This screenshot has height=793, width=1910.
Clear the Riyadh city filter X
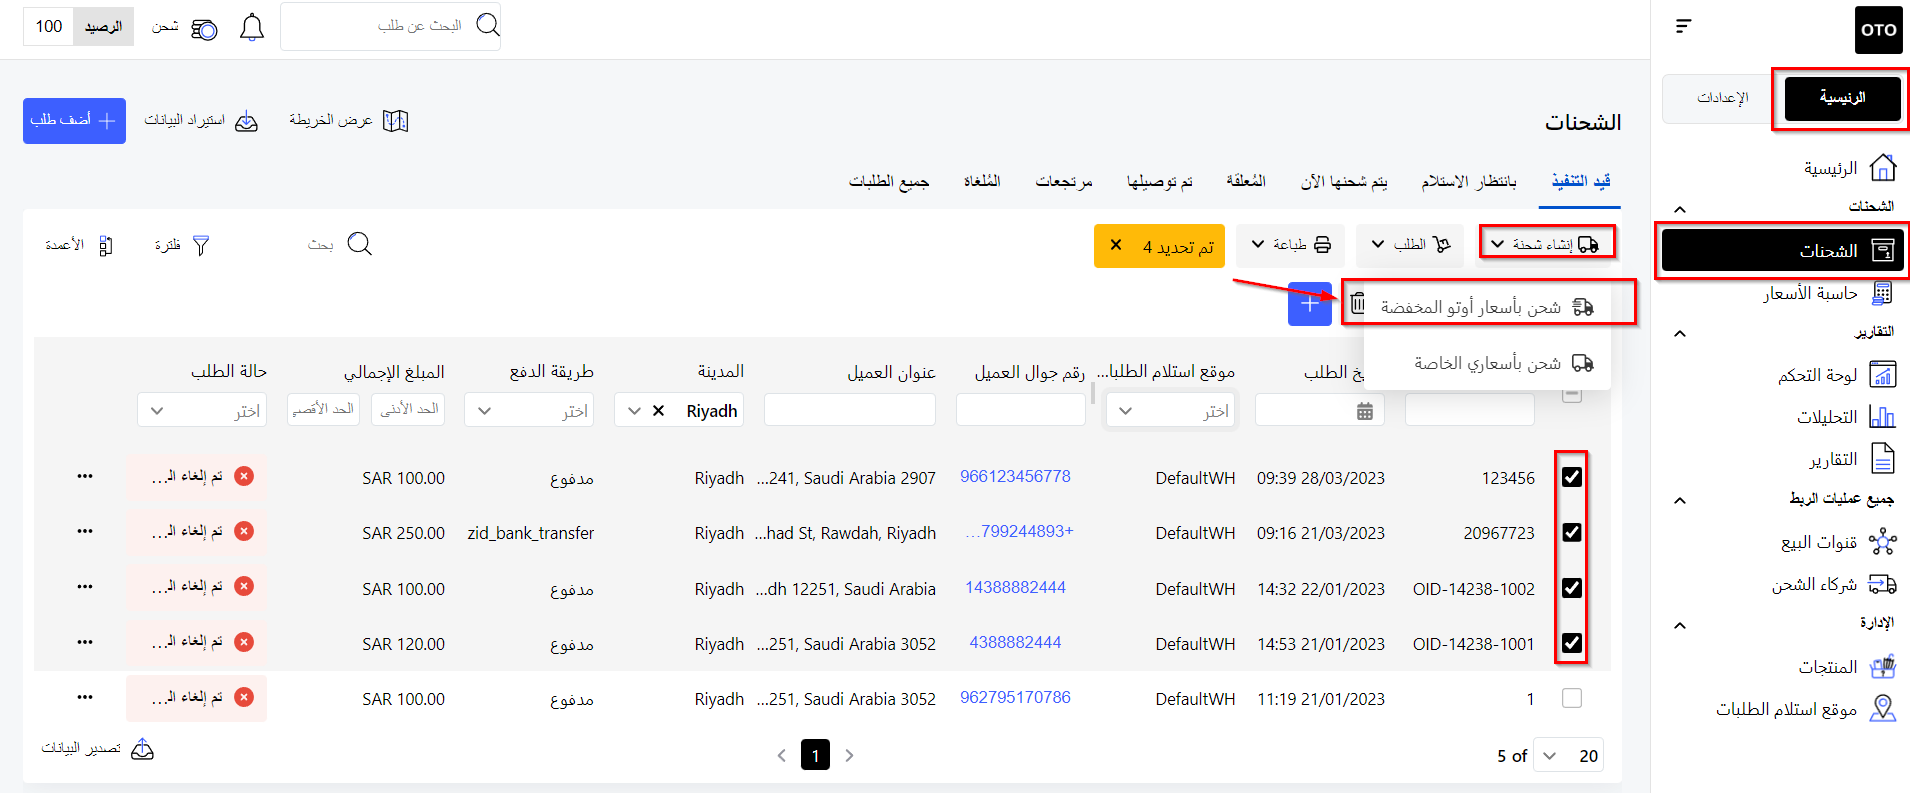(658, 411)
